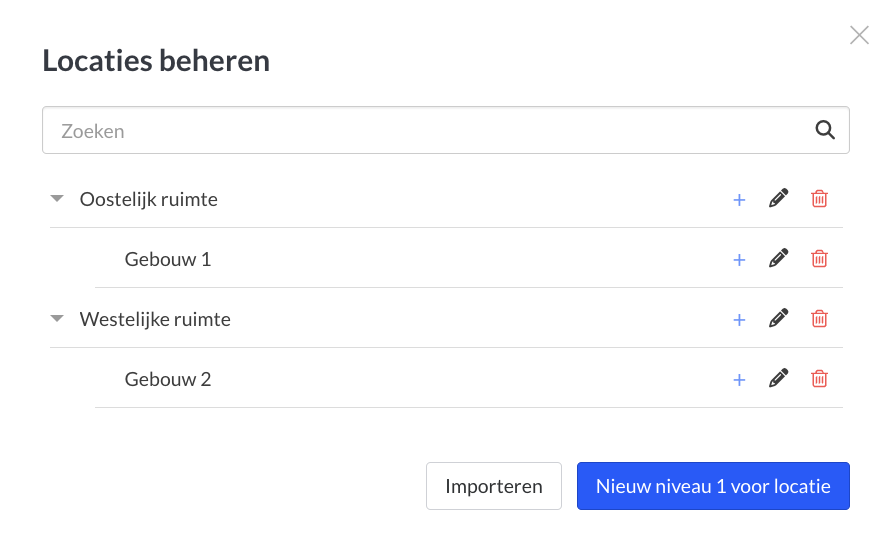The width and height of the screenshot is (892, 544).
Task: Edit Gebouw 1 with pencil icon
Action: point(778,258)
